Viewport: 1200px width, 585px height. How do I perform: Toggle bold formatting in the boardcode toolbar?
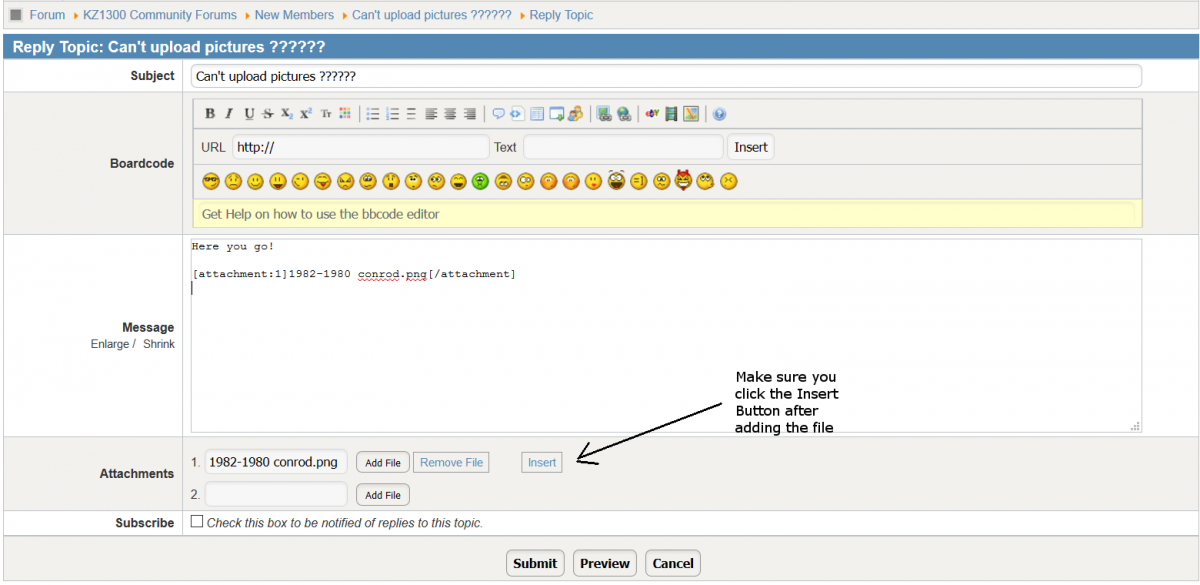click(x=210, y=114)
